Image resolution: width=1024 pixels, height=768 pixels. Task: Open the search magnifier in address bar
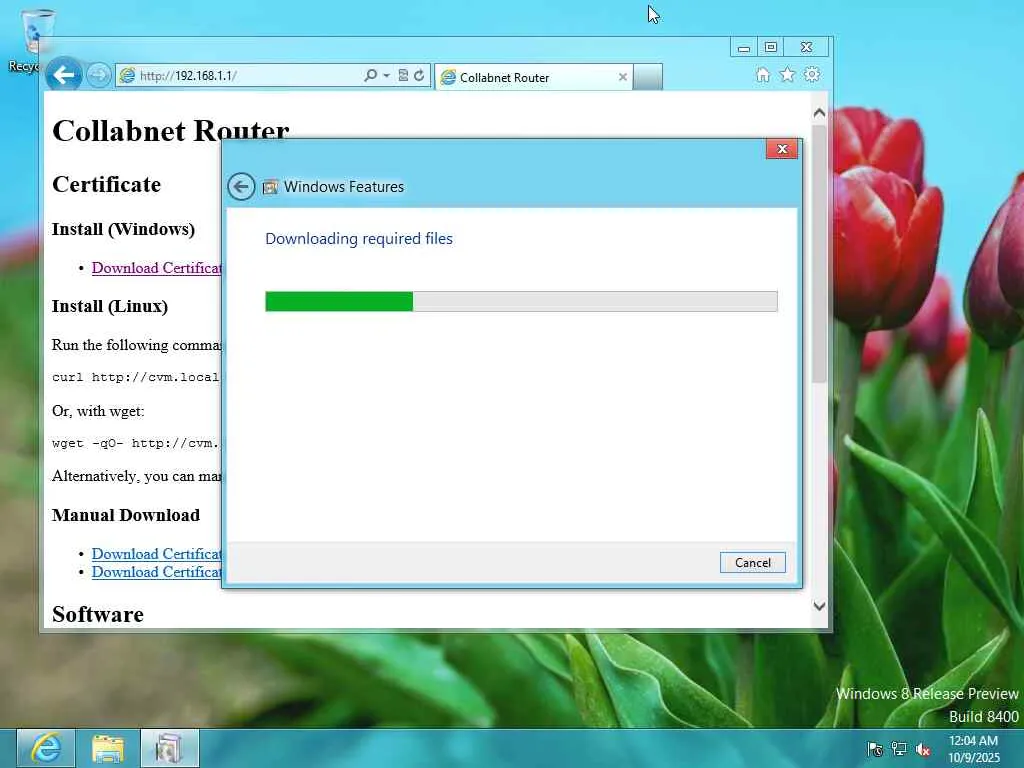370,76
